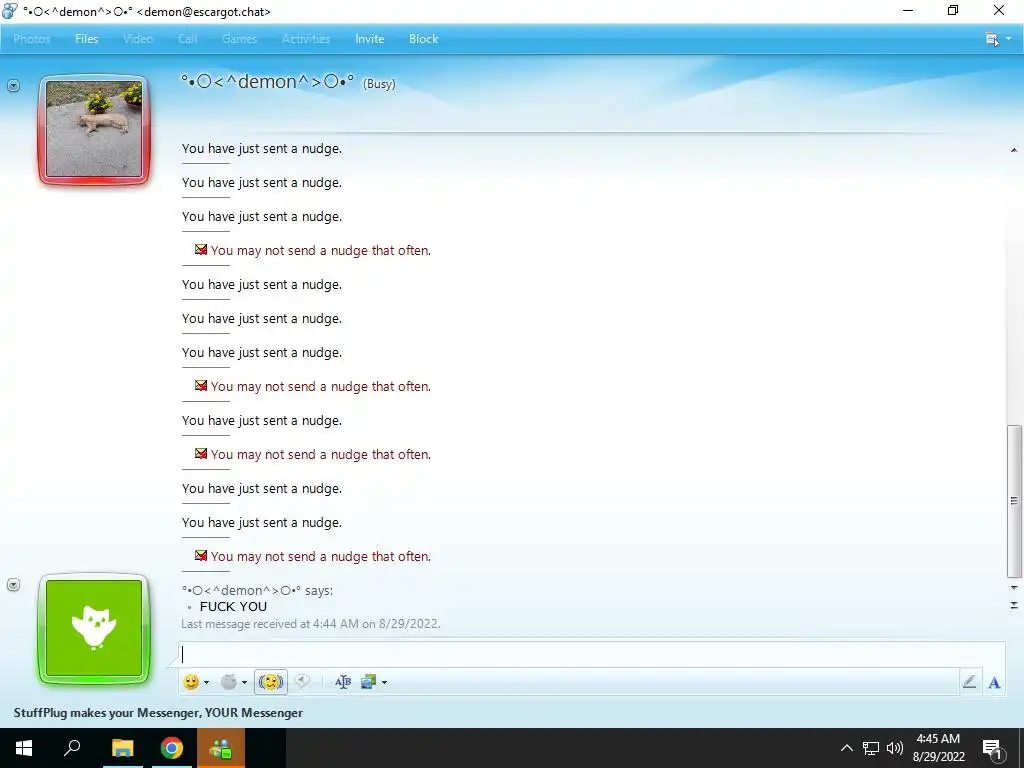Open the Invite menu
The image size is (1024, 768).
(x=369, y=39)
